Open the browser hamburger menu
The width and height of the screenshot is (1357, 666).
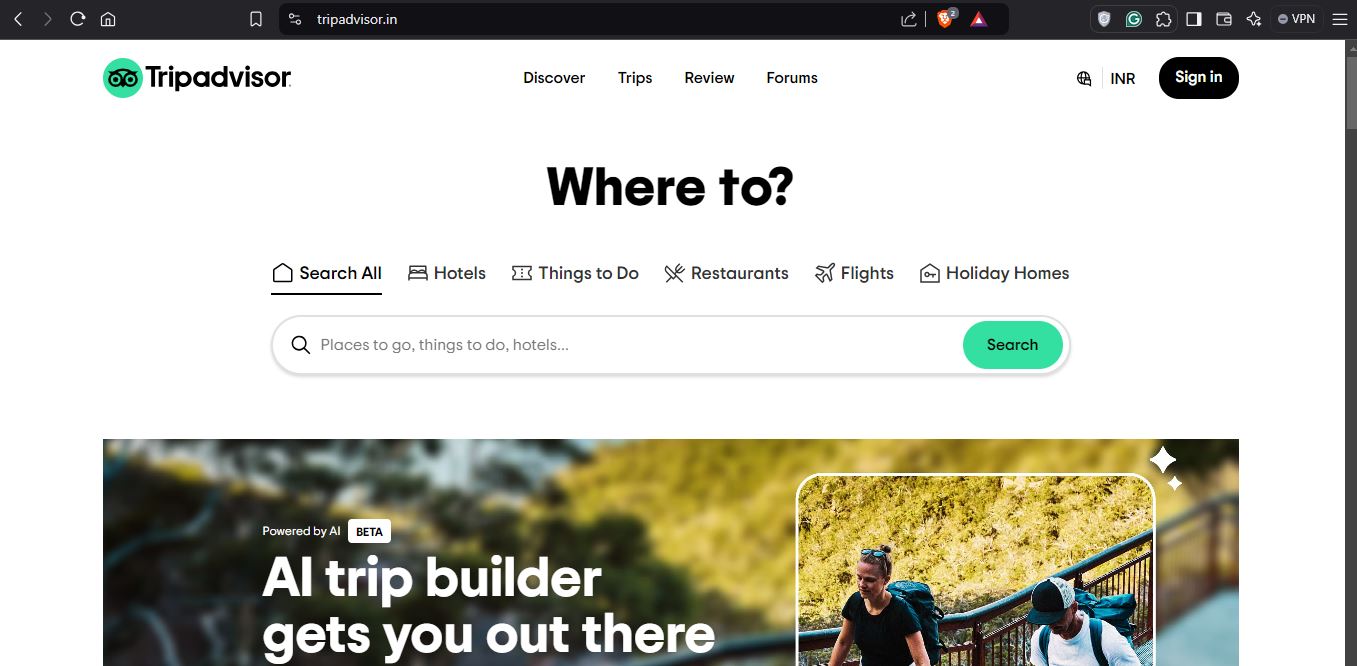pos(1340,19)
